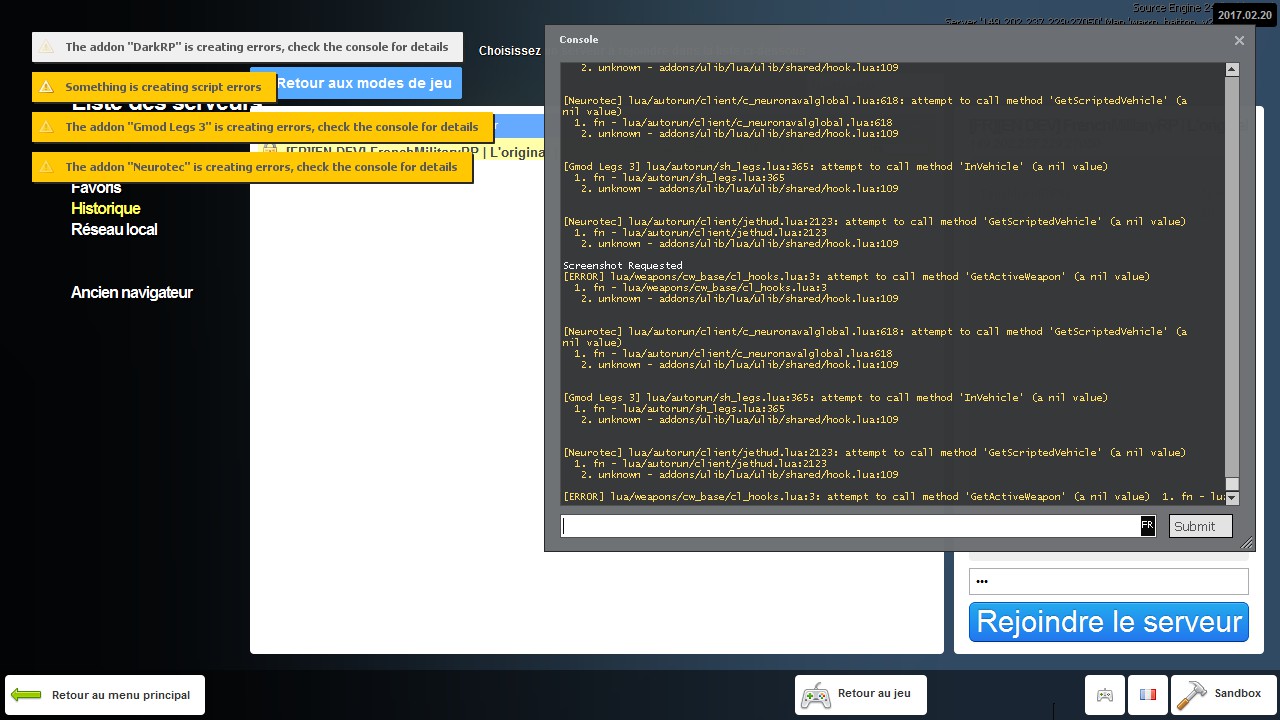
Task: Click the 'Screenshot Requested' console line
Action: coord(622,266)
